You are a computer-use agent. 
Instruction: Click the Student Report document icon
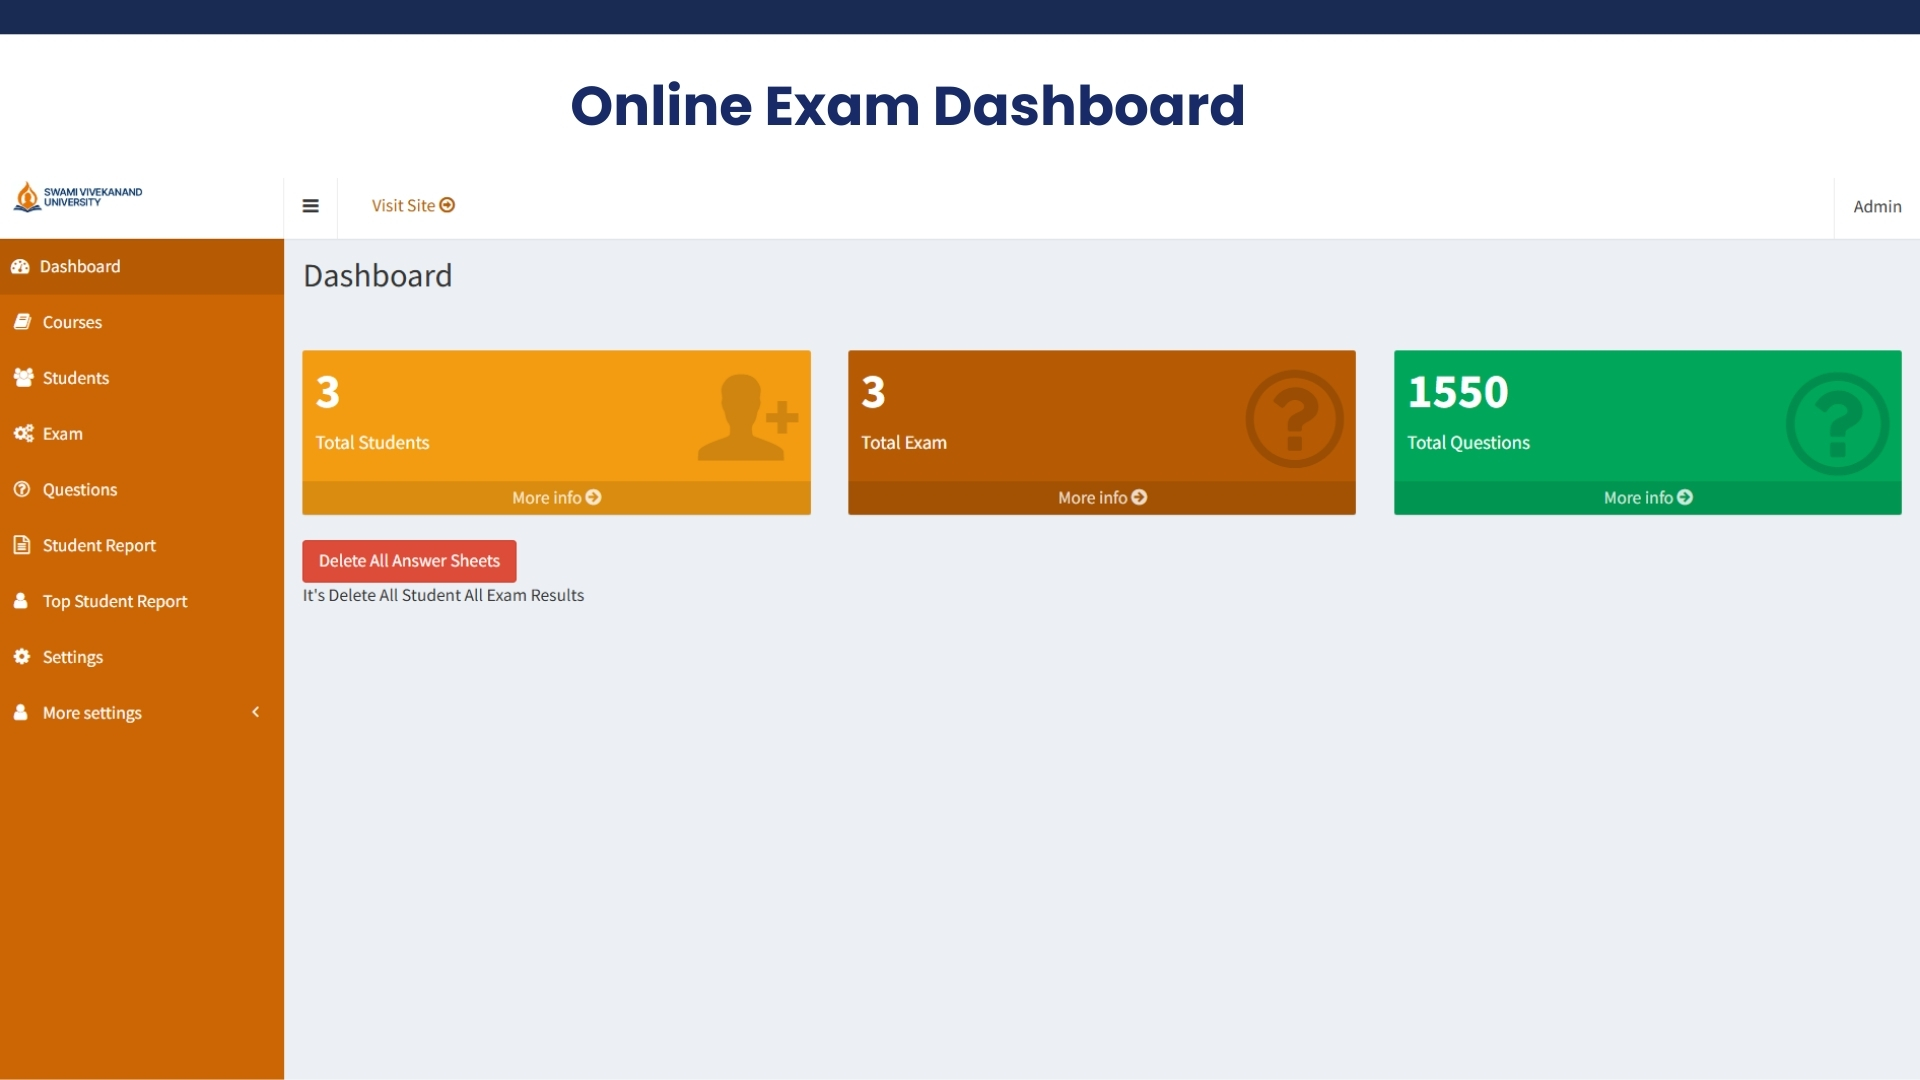coord(21,545)
